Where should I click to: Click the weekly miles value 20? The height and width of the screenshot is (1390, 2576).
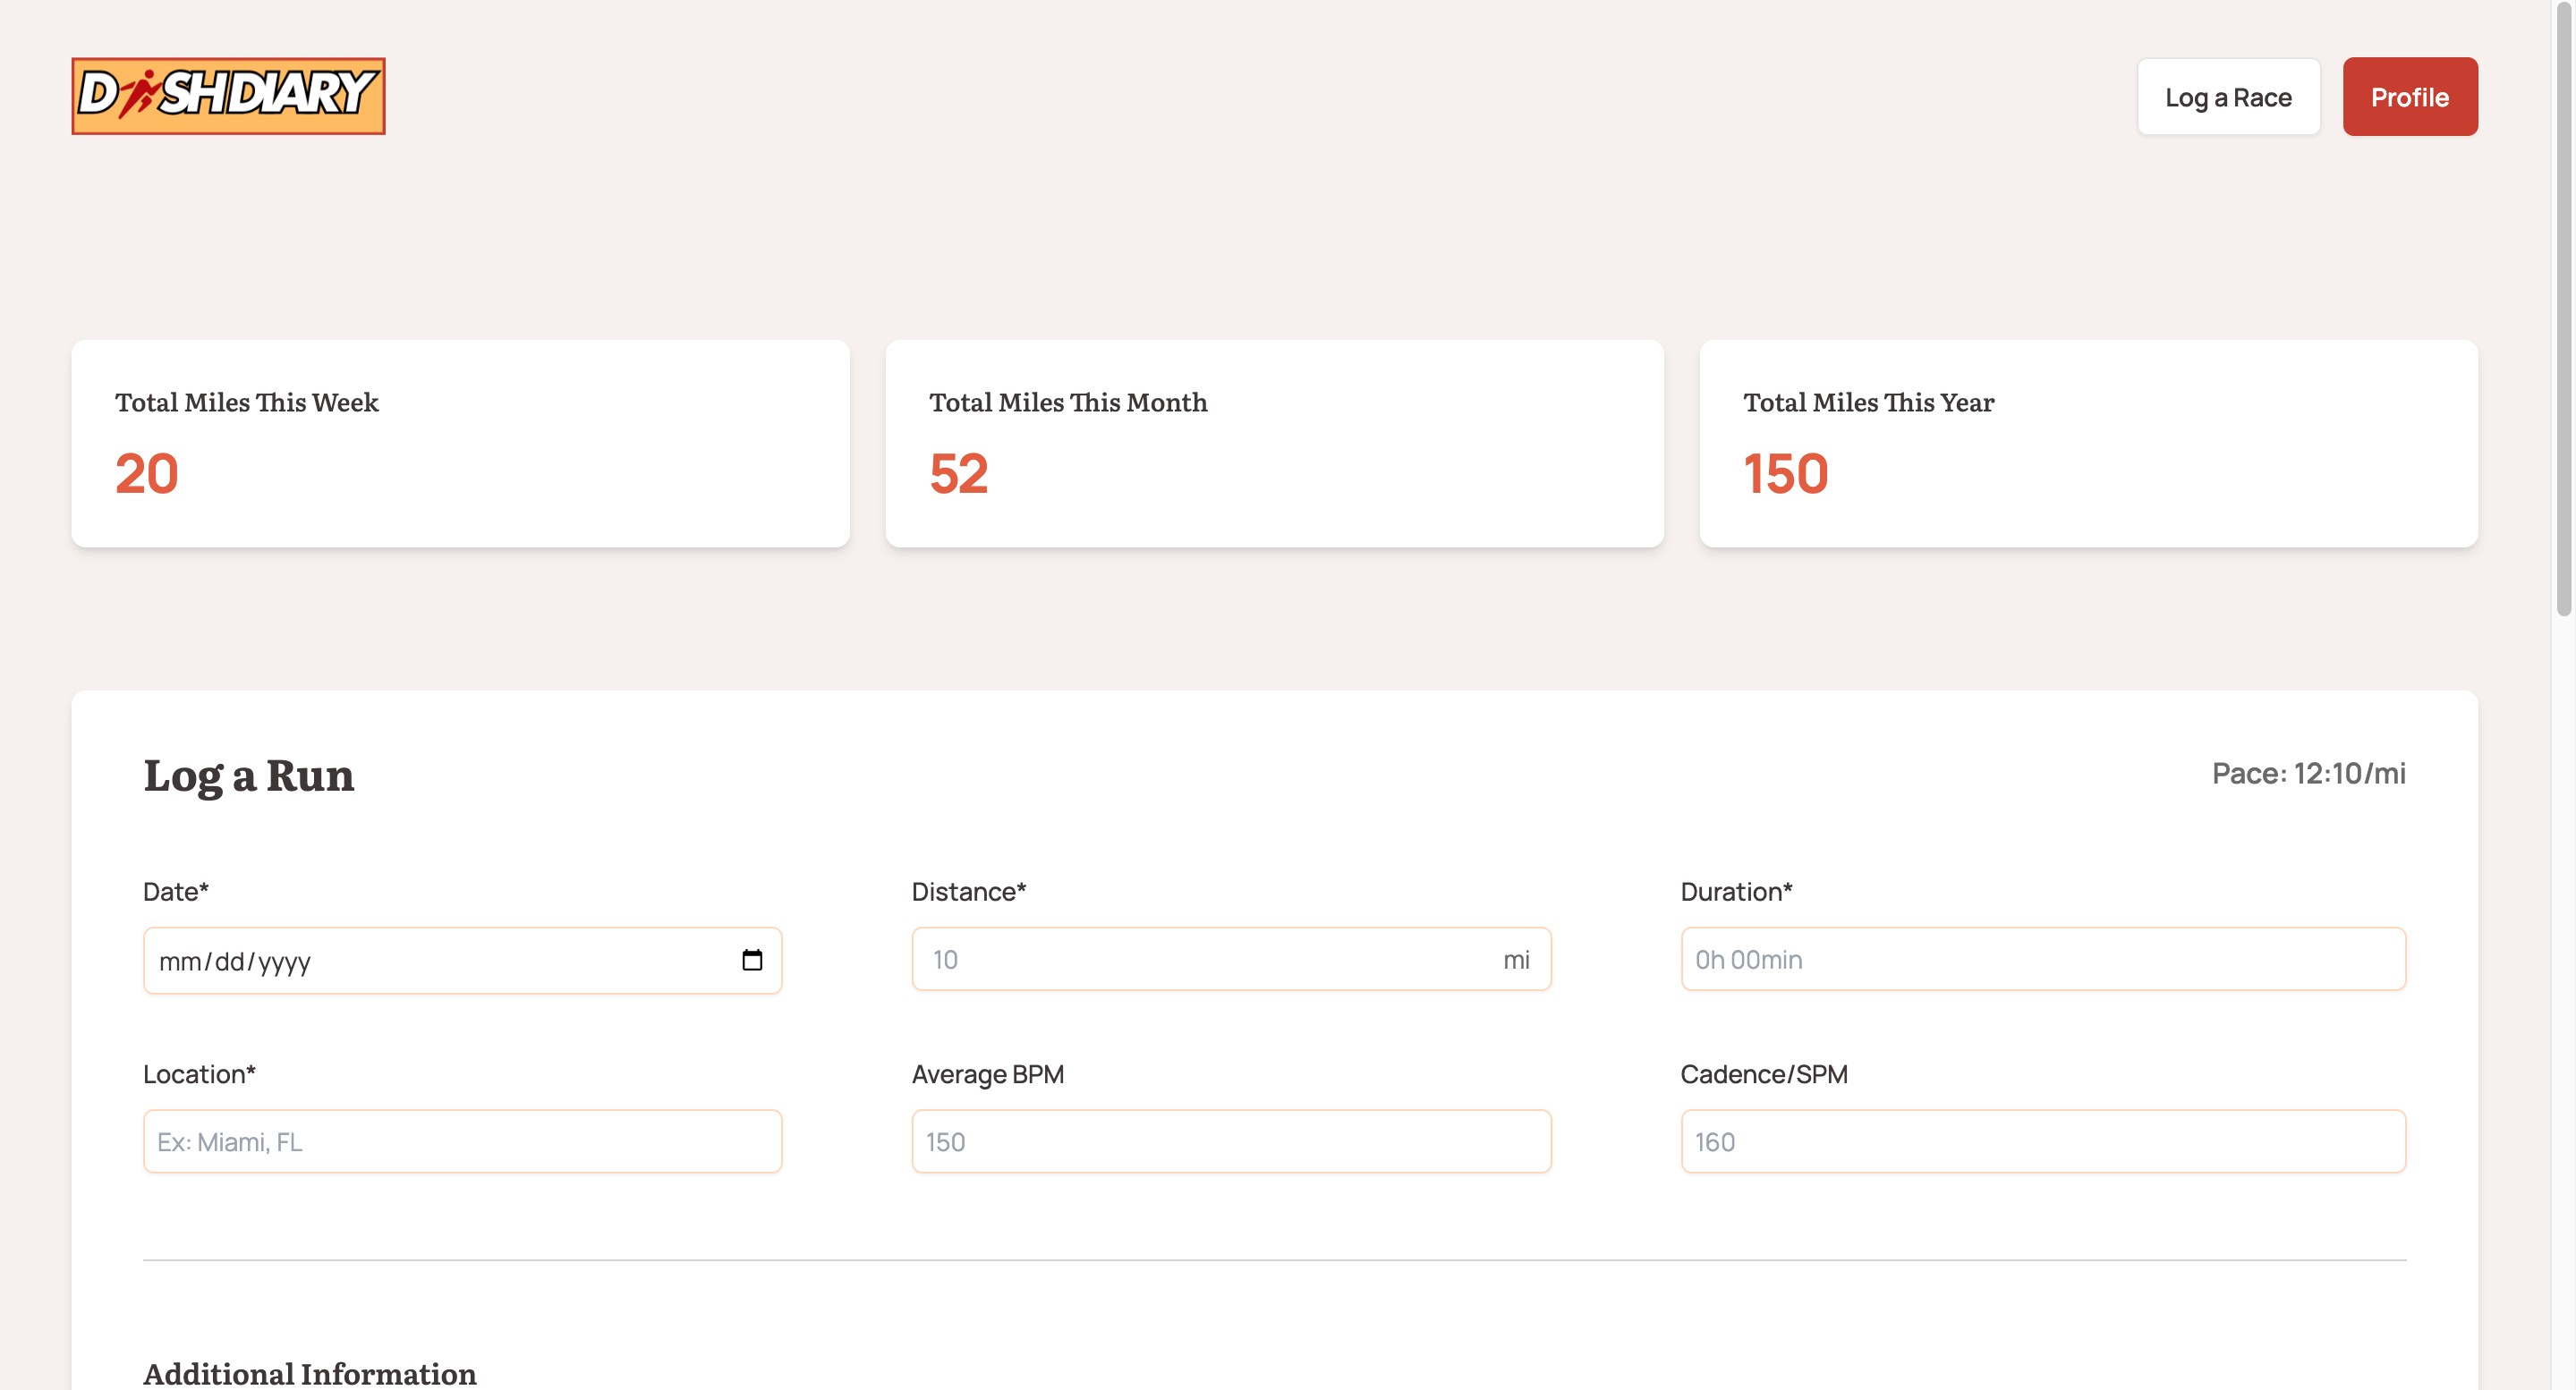tap(145, 474)
